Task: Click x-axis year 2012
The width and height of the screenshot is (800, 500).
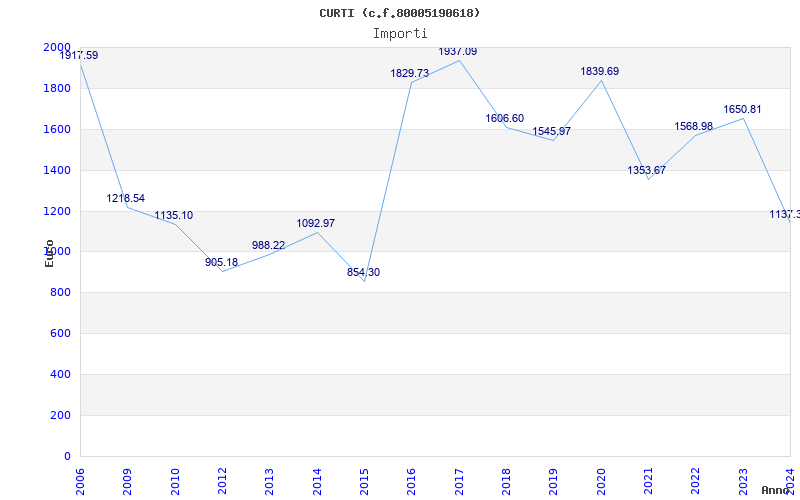Action: 222,482
